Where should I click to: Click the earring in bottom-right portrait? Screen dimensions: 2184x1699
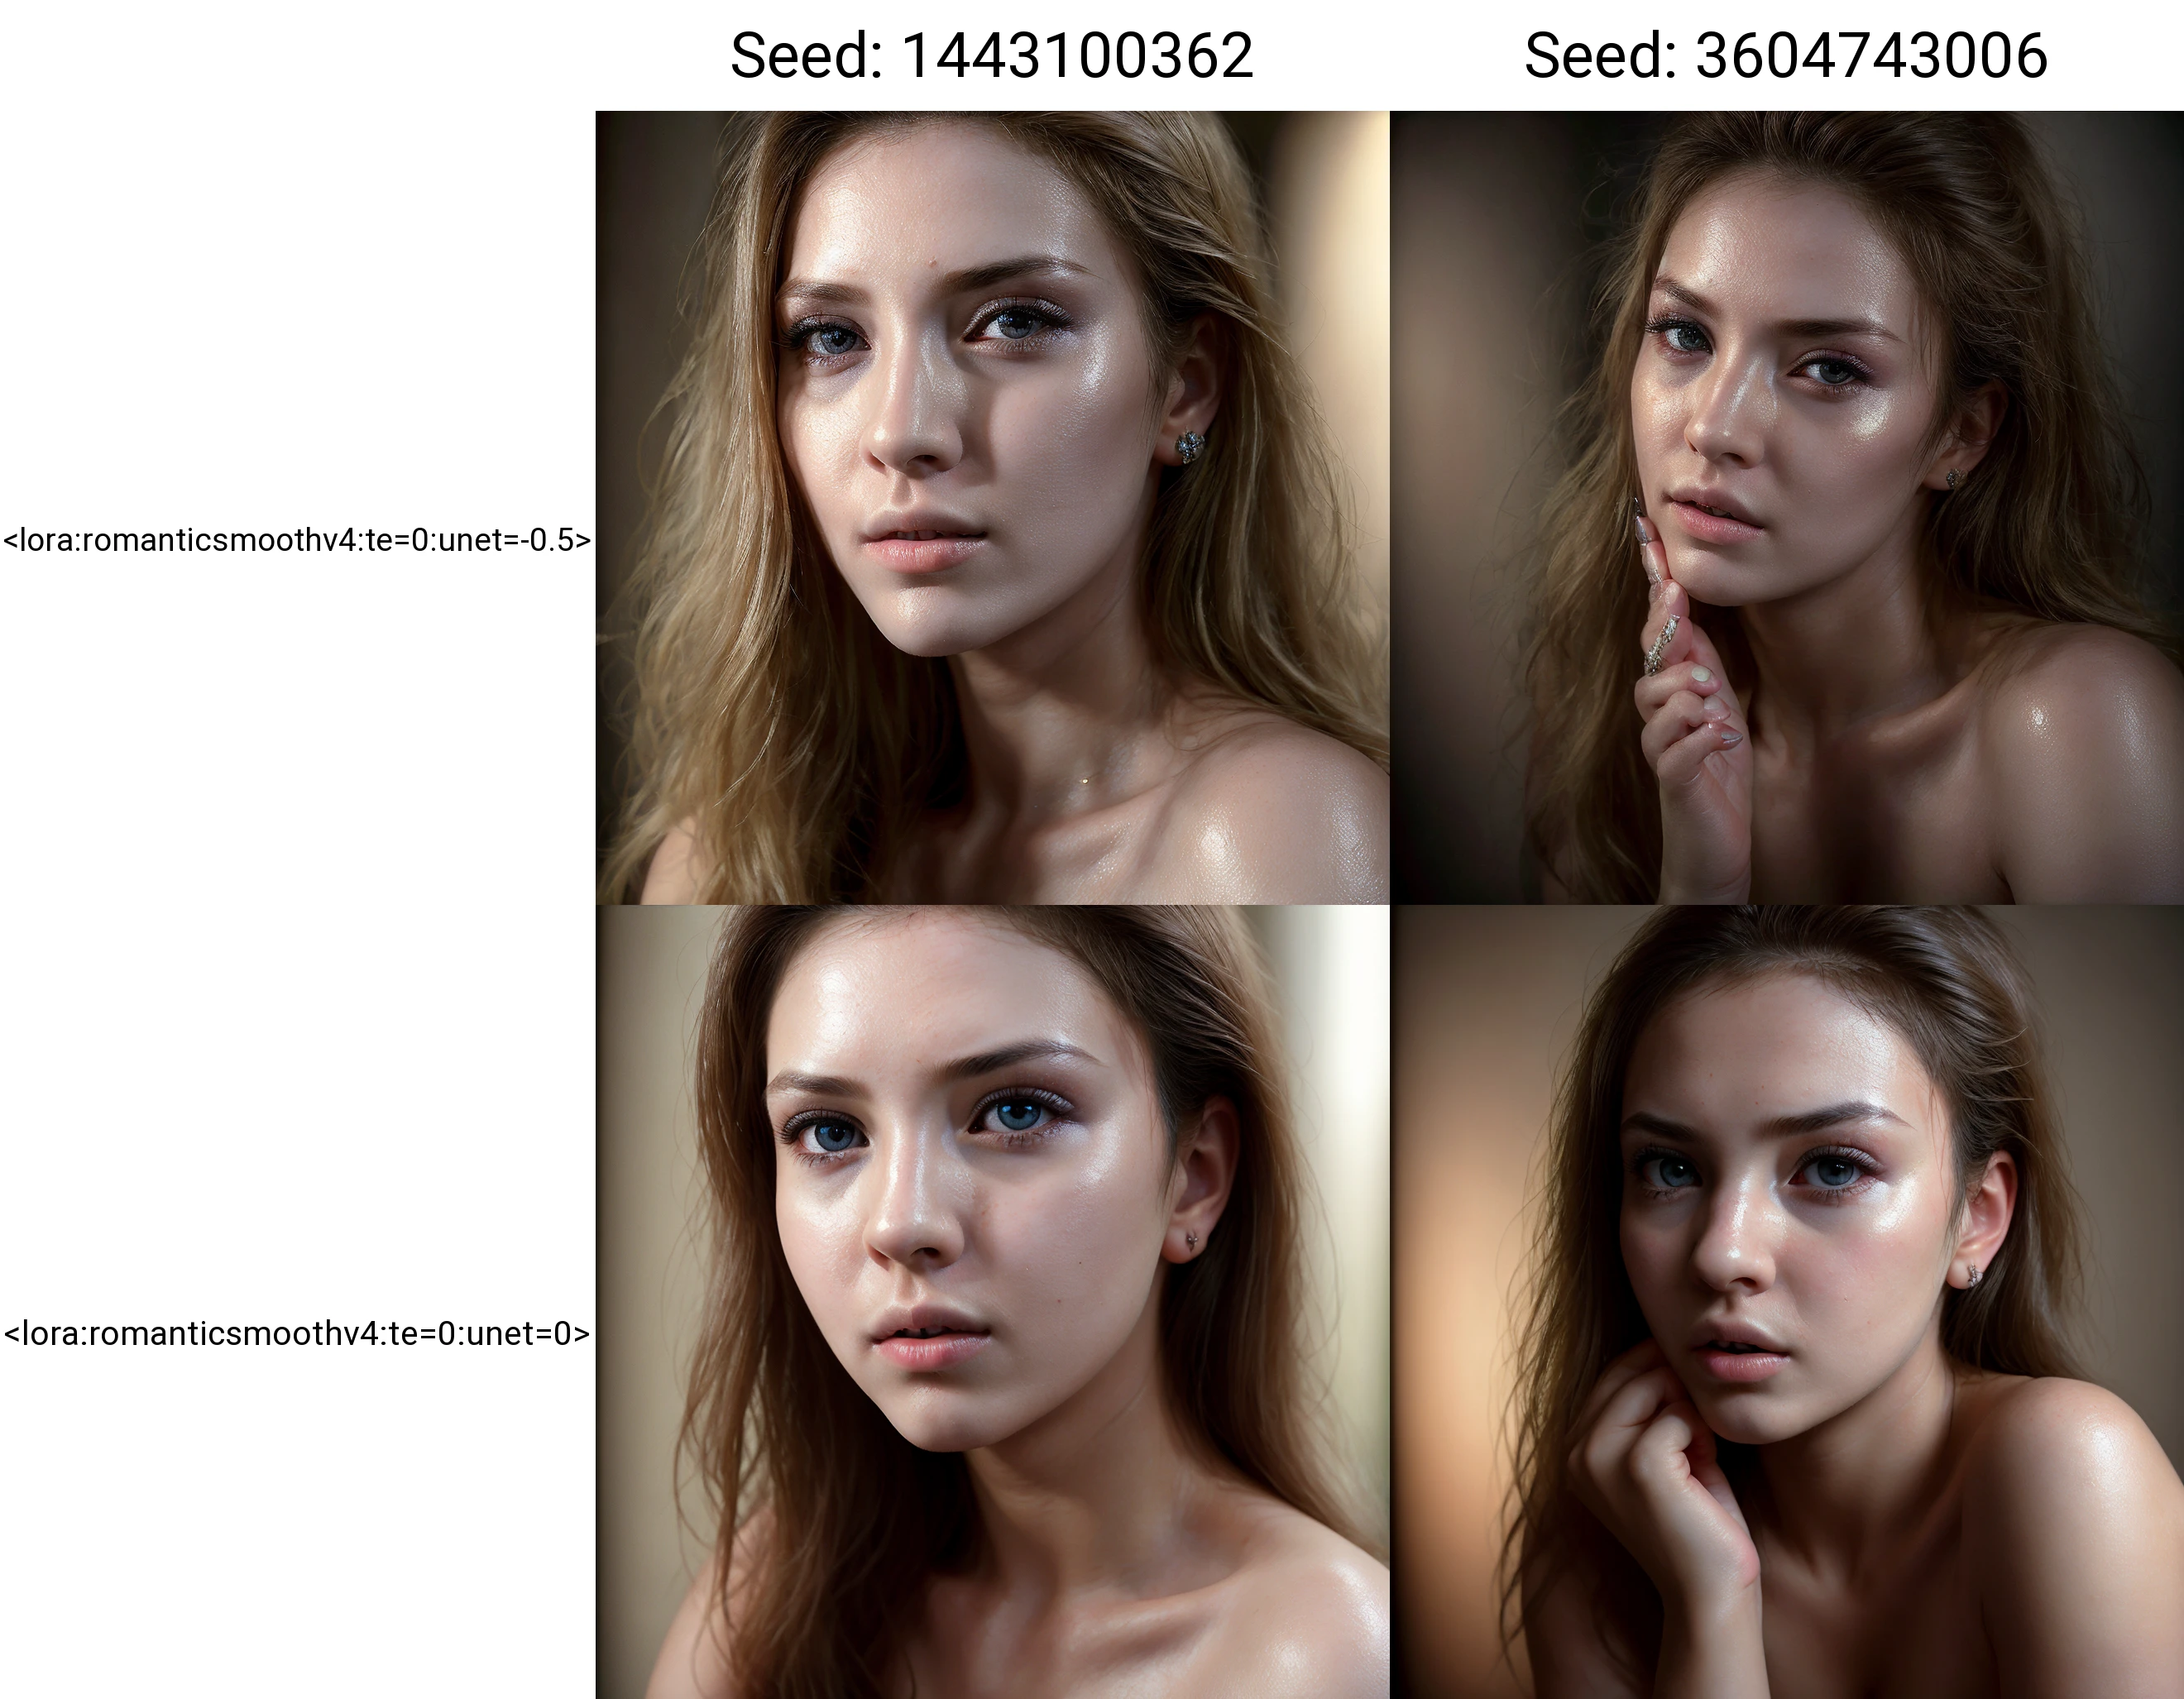coord(1974,1275)
